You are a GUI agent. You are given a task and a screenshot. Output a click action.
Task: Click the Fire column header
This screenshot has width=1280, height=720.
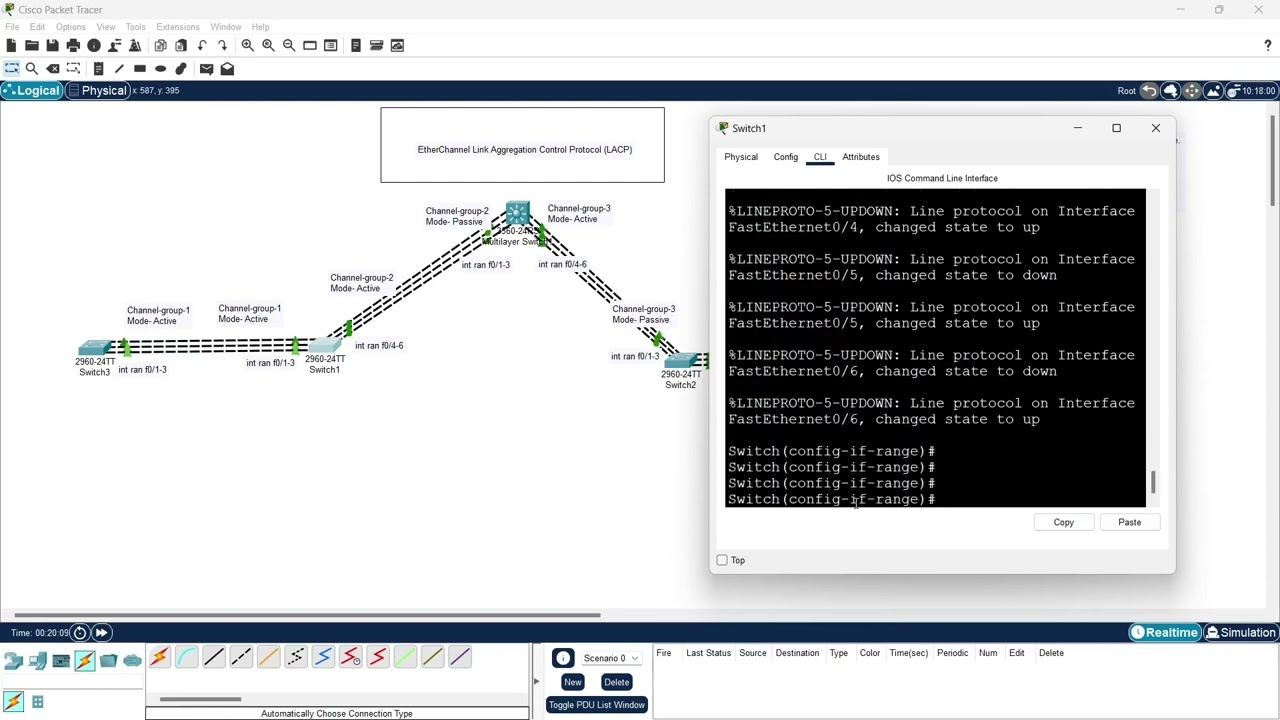coord(664,653)
